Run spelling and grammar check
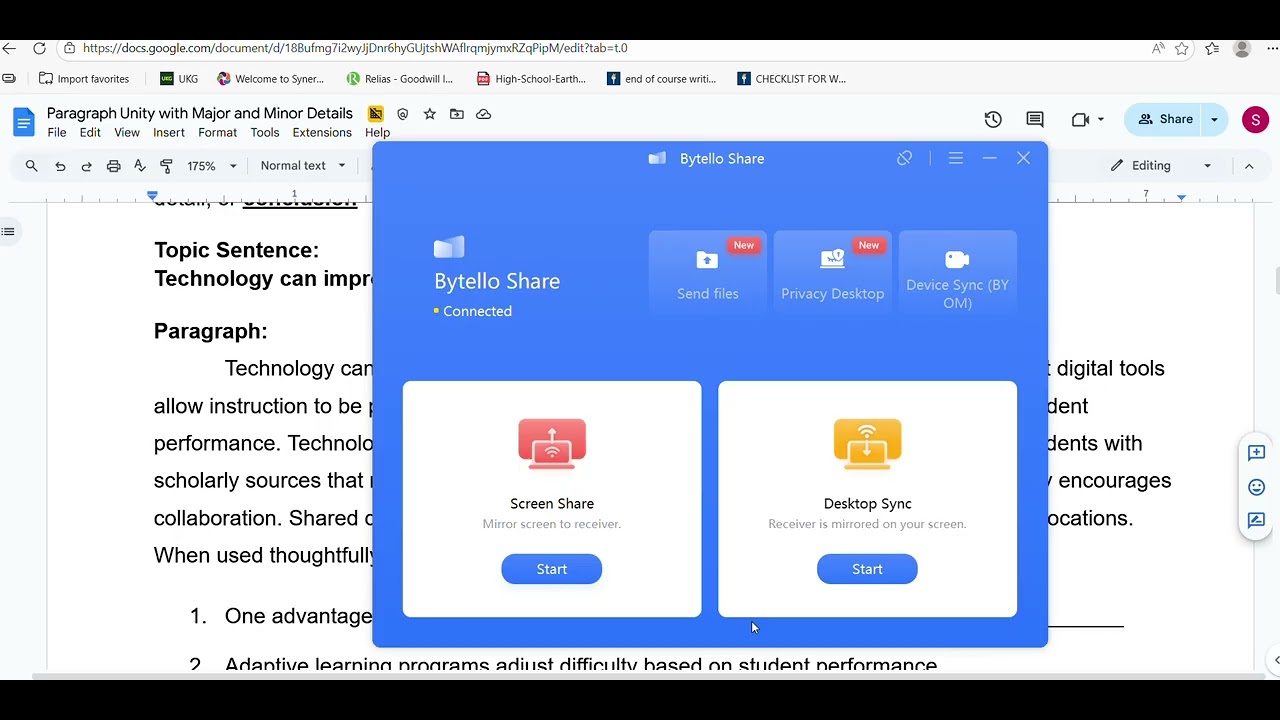Viewport: 1280px width, 720px height. click(140, 166)
